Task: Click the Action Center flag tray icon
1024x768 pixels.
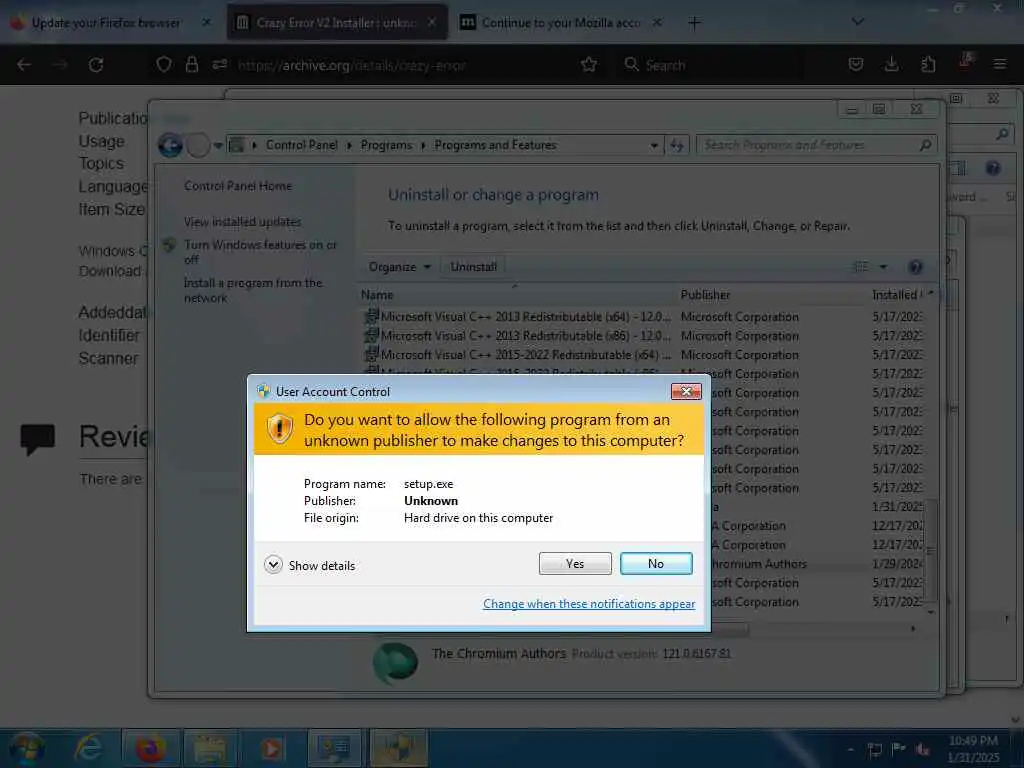Action: tap(899, 748)
